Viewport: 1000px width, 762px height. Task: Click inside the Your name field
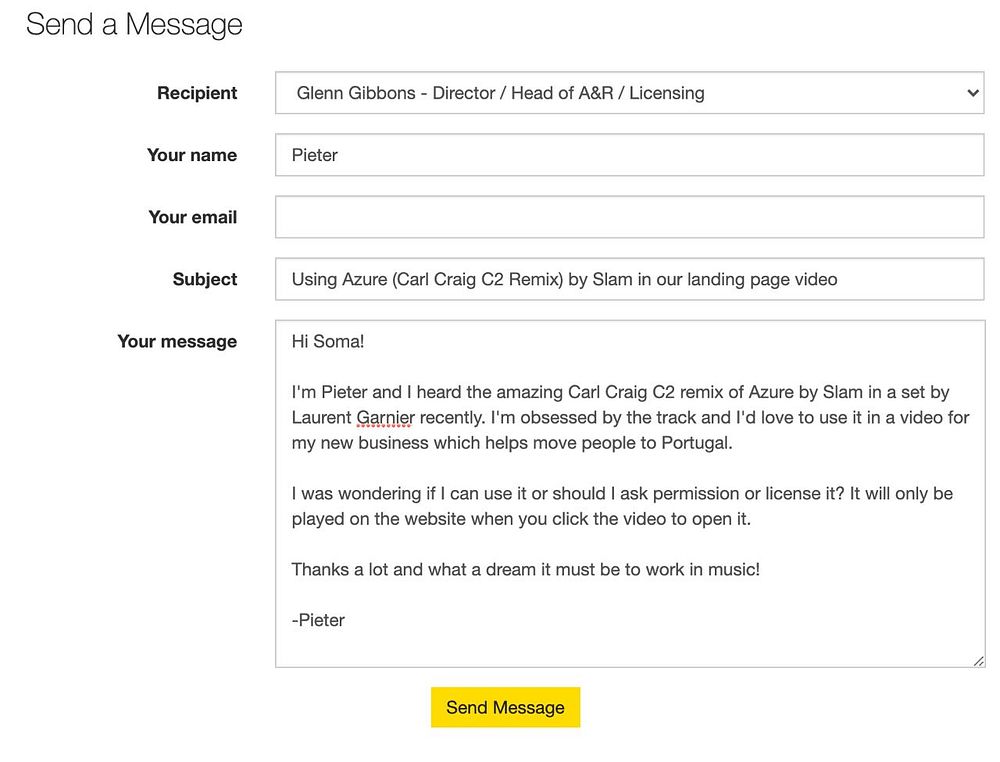(628, 155)
